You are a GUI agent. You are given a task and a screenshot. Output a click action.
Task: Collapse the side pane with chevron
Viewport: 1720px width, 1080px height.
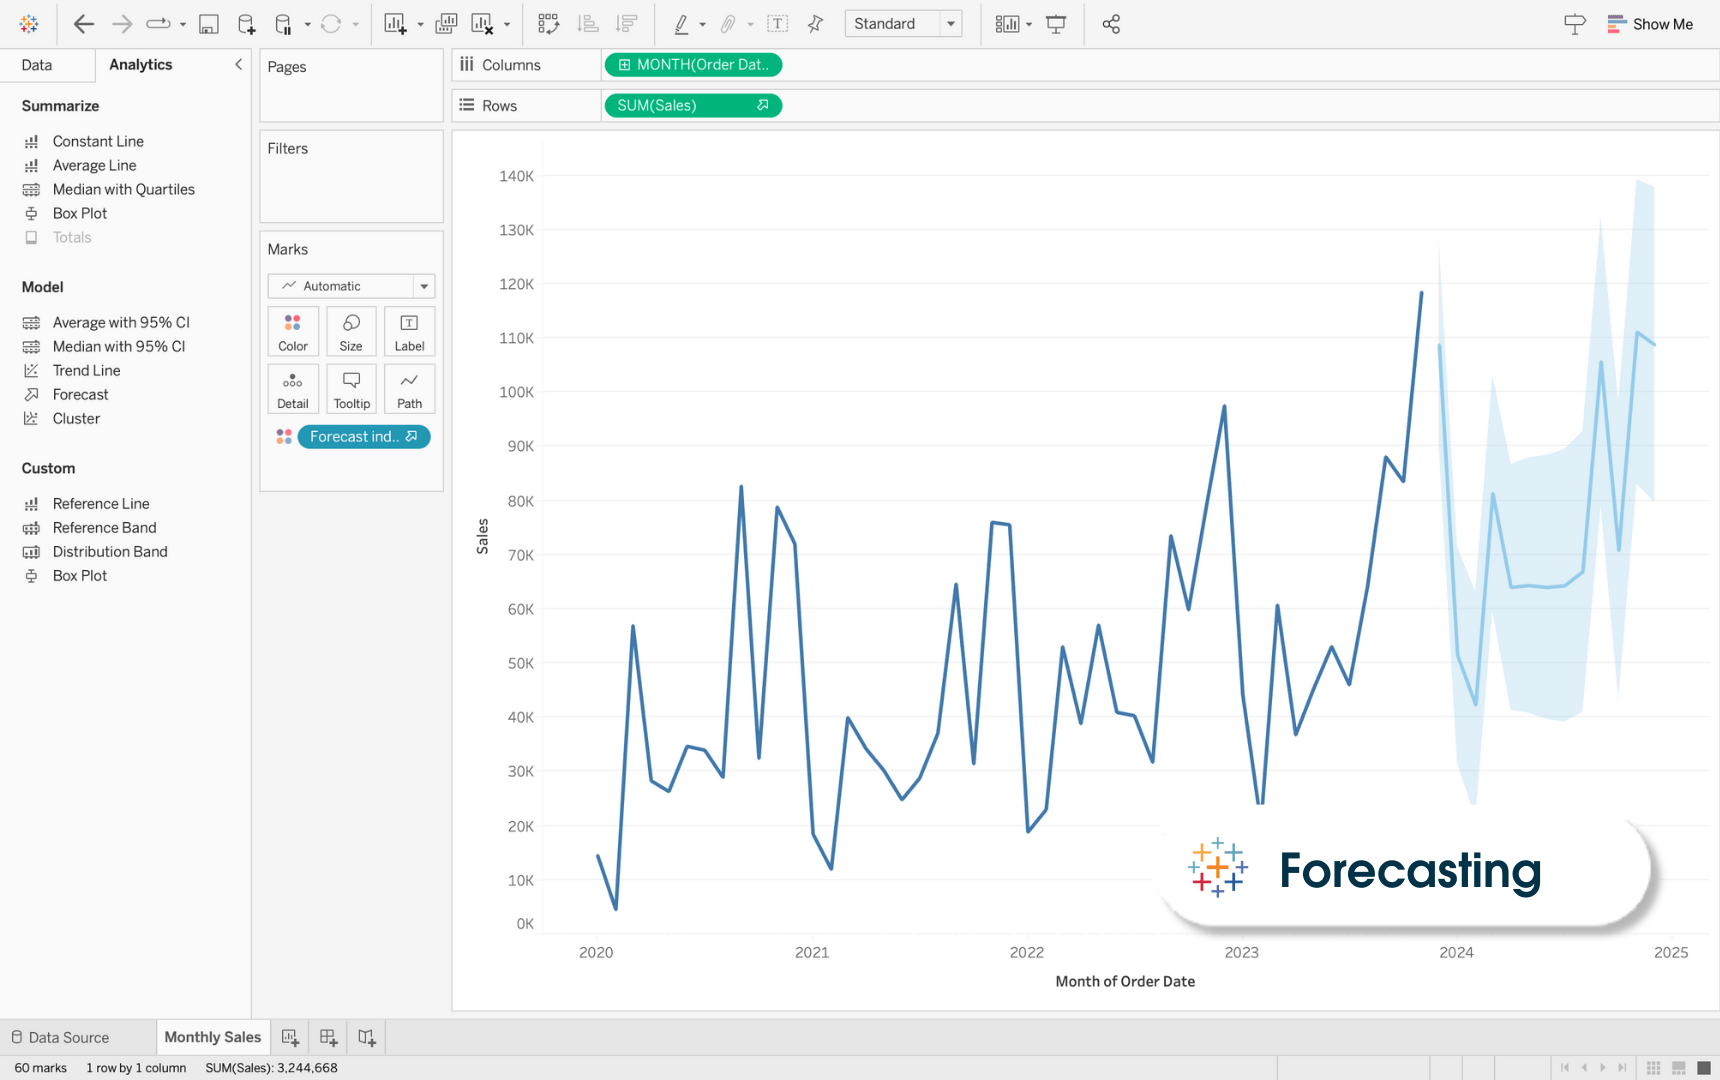pyautogui.click(x=238, y=65)
